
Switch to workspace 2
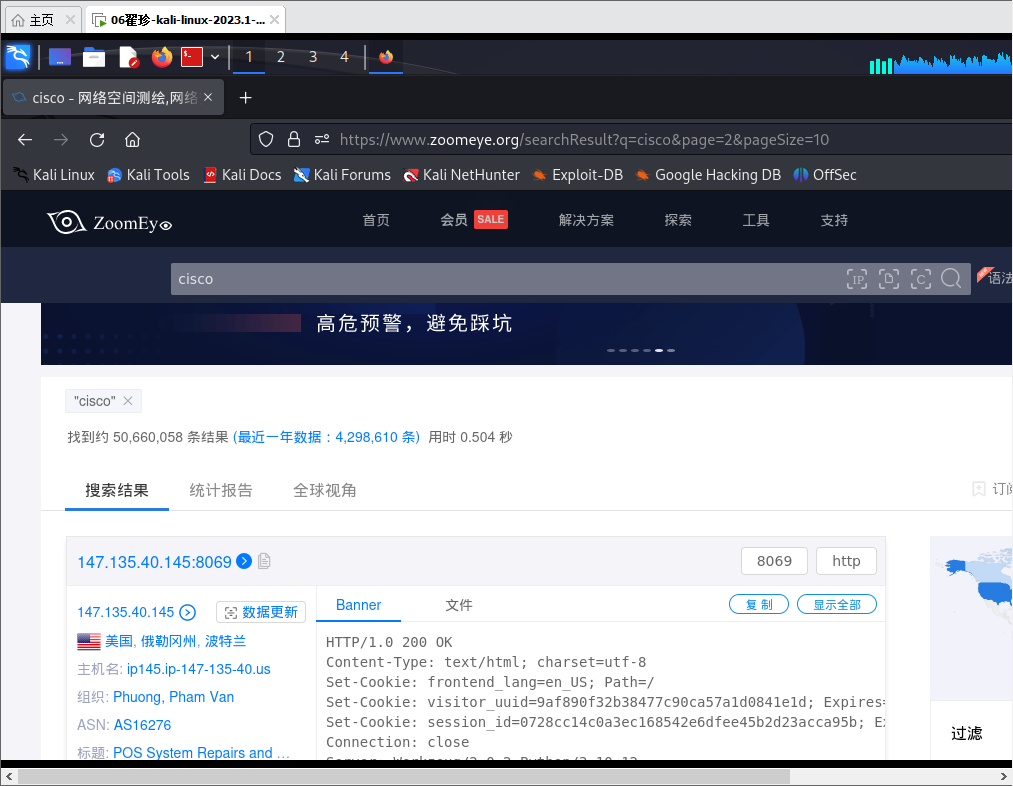[280, 57]
